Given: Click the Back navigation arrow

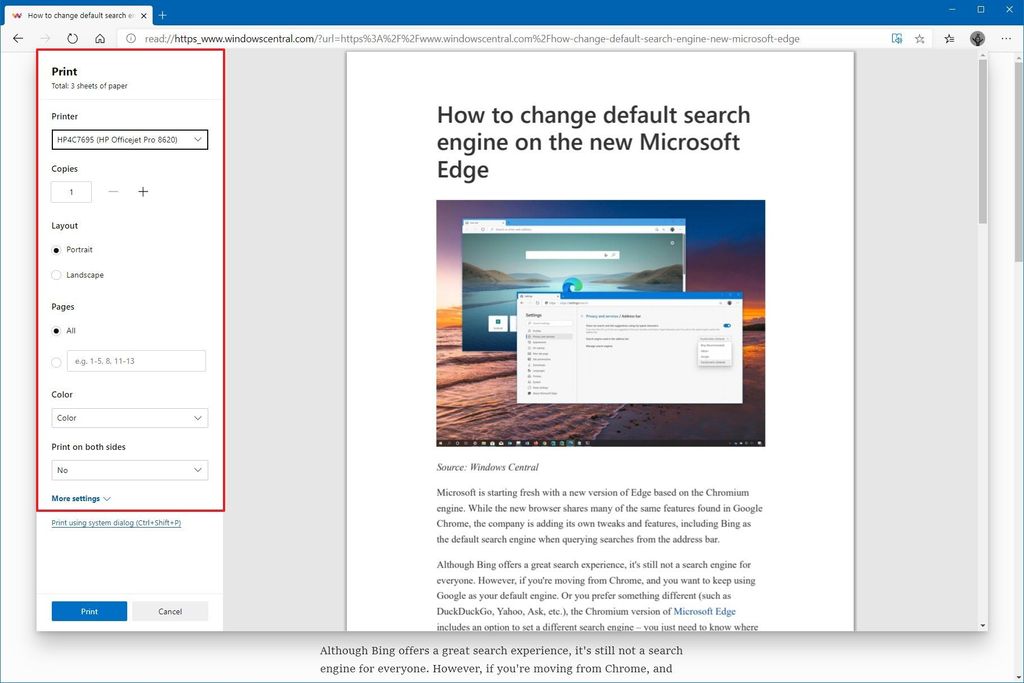Looking at the screenshot, I should (17, 38).
